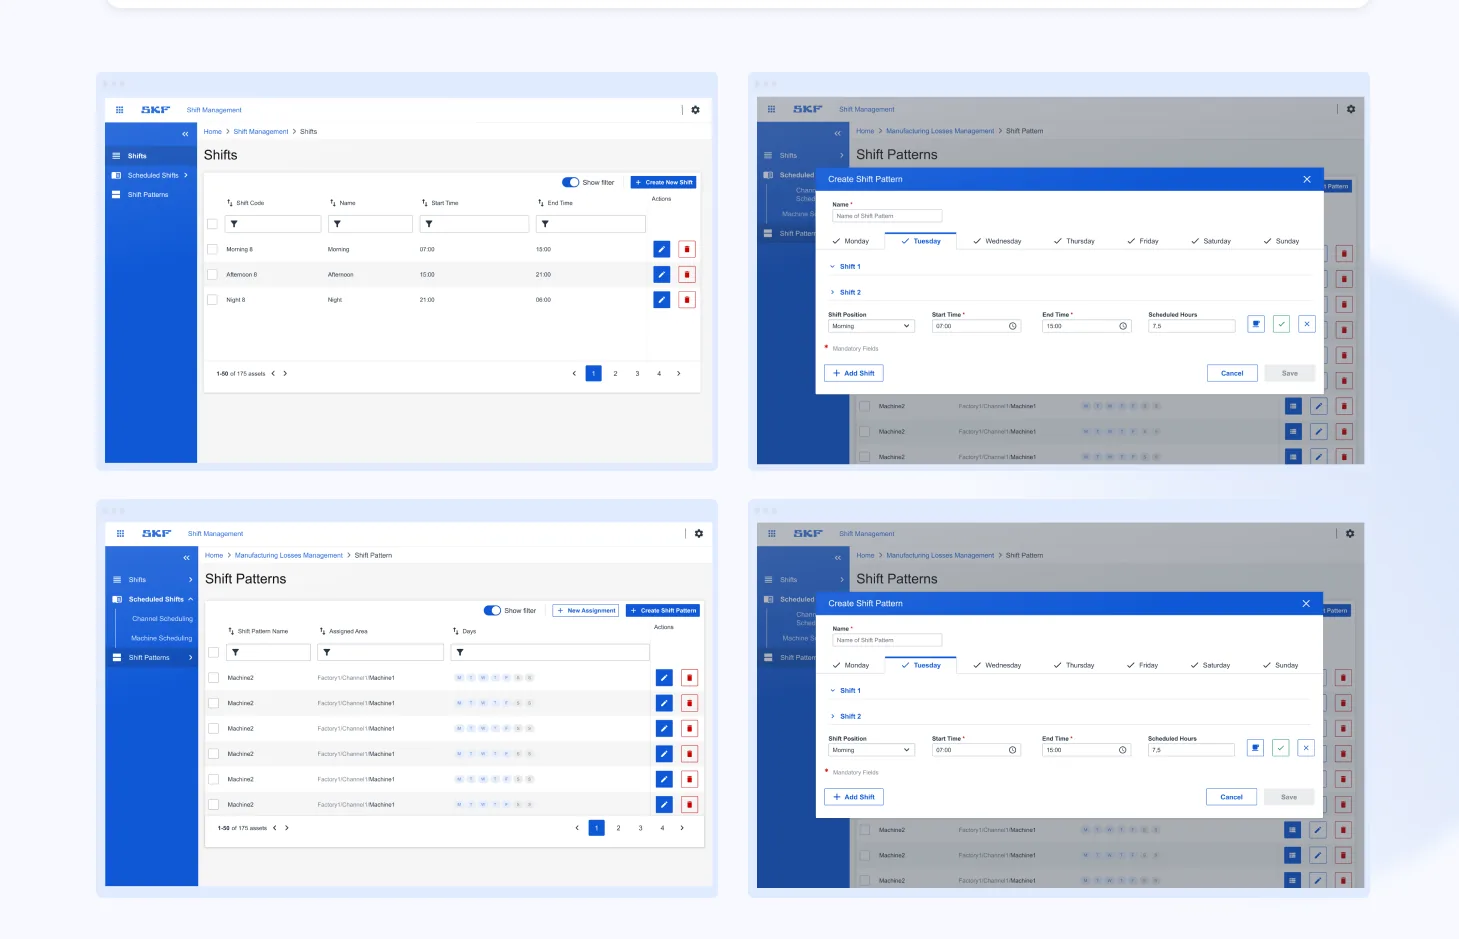Image resolution: width=1459 pixels, height=939 pixels.
Task: Switch to the Friday tab in the lower dialog
Action: point(1143,665)
